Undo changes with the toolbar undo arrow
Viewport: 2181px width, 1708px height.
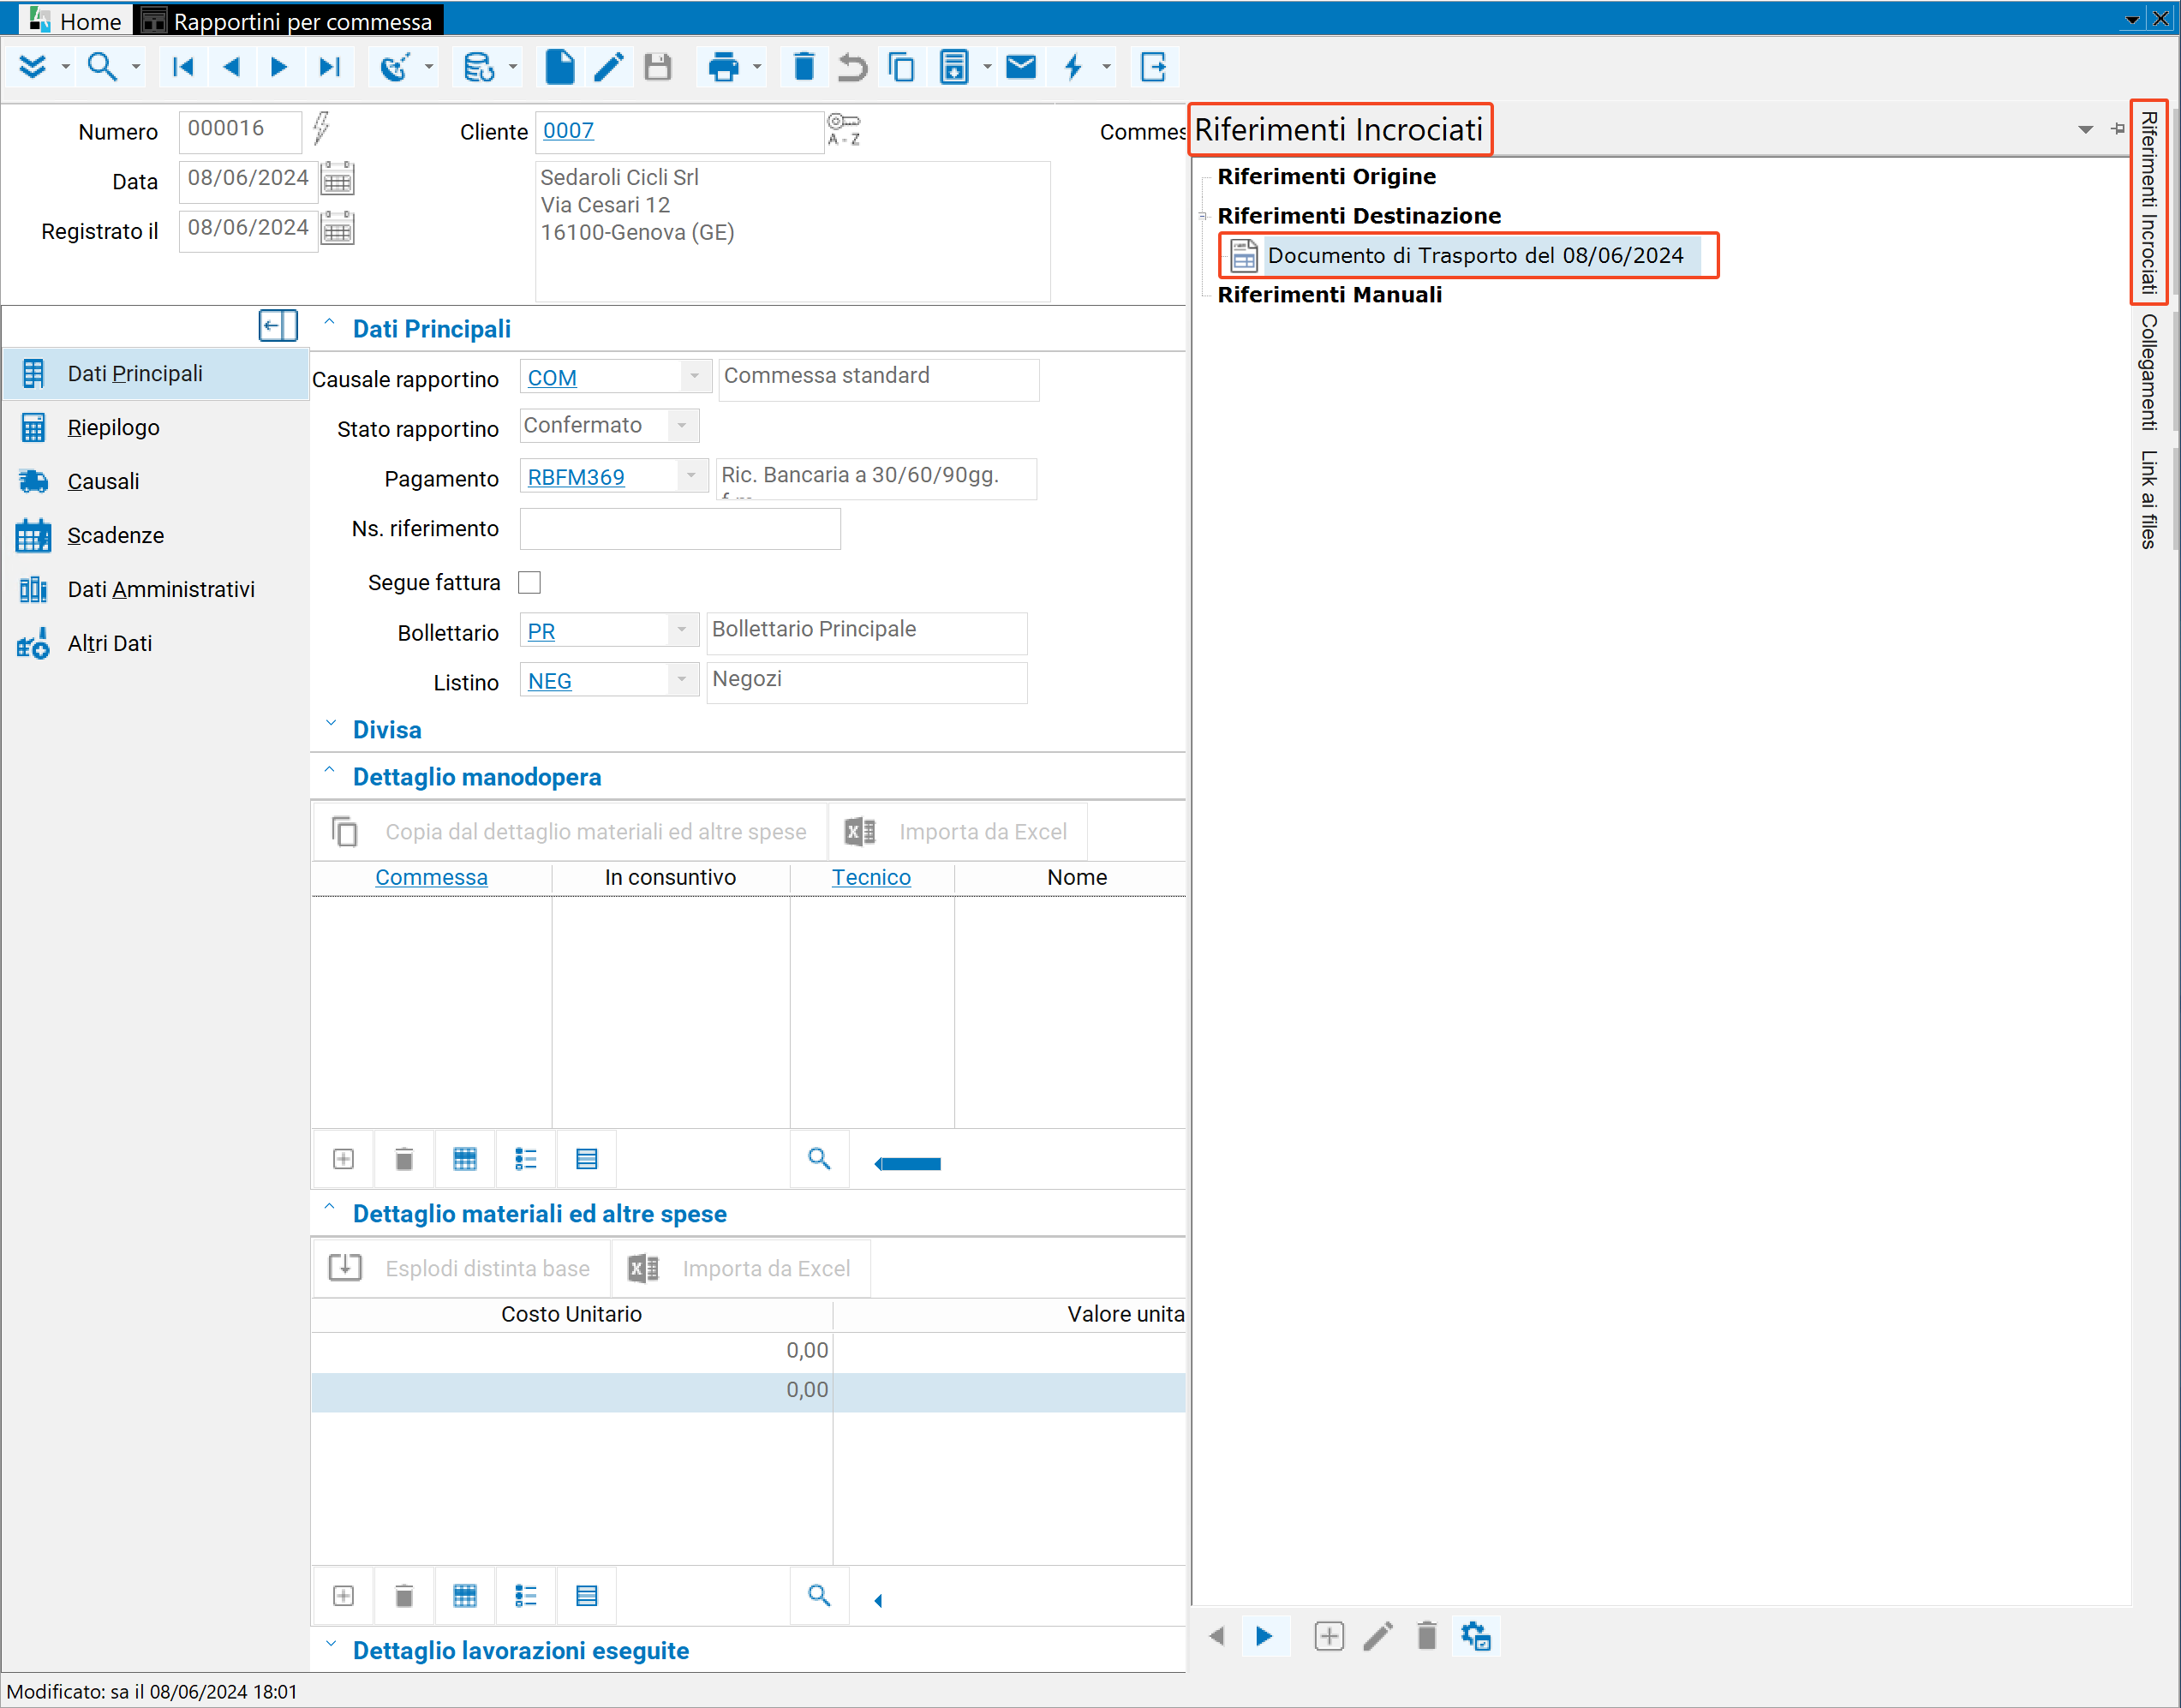(x=852, y=67)
